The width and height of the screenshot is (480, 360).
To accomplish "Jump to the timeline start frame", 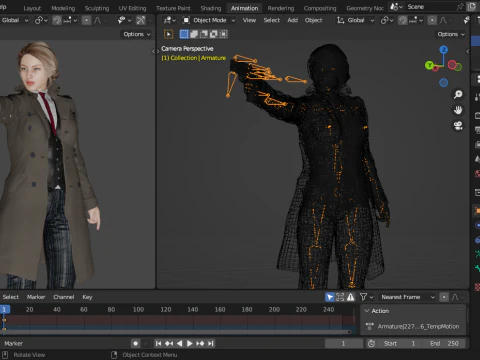I will pyautogui.click(x=158, y=343).
